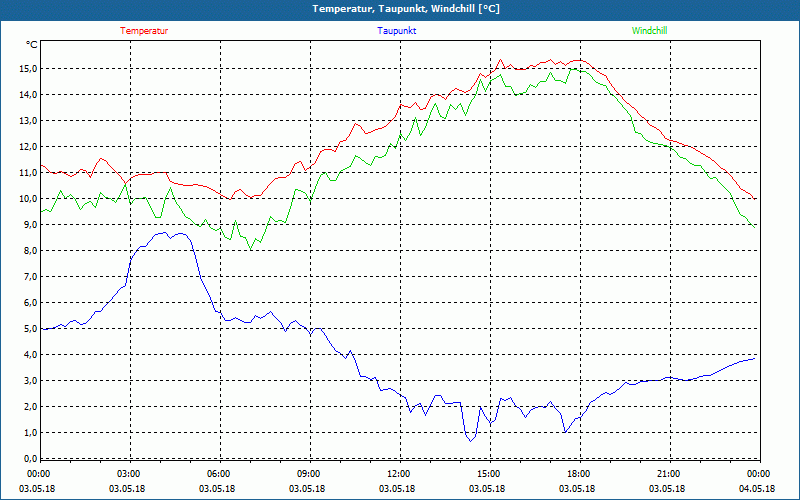Click the 03:00 time axis label

127,474
